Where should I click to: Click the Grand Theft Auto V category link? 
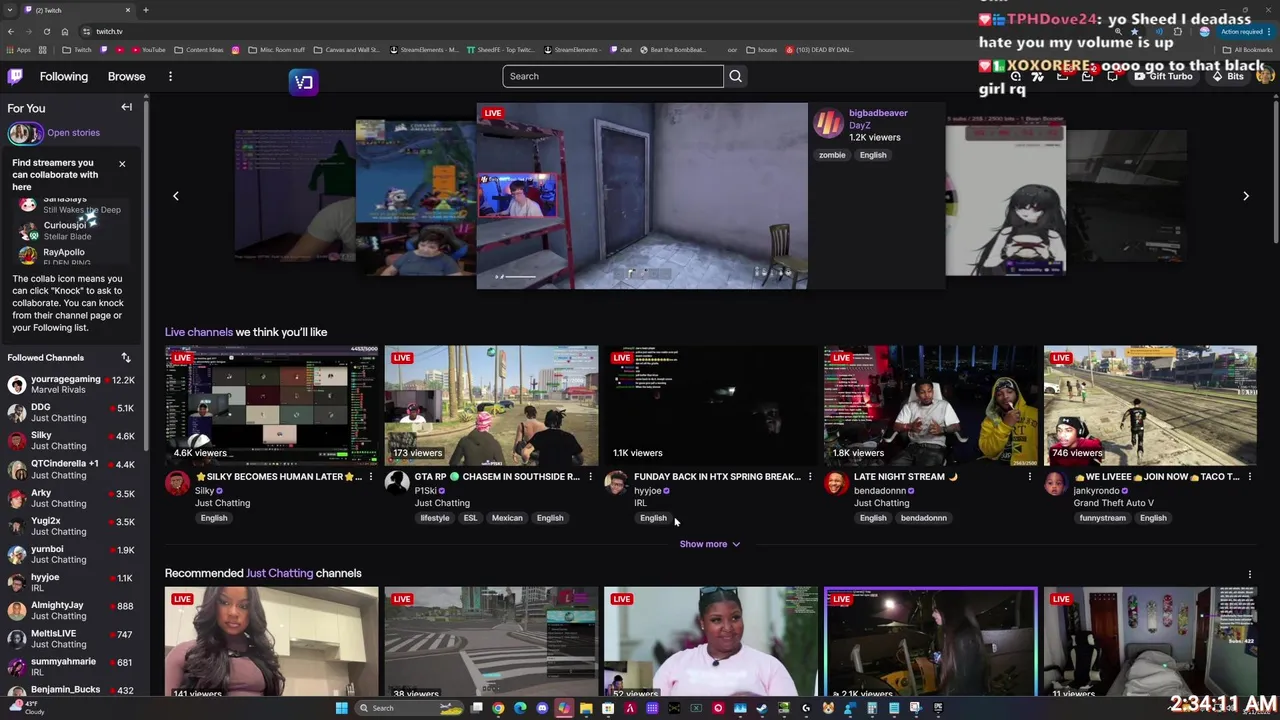coord(1113,503)
